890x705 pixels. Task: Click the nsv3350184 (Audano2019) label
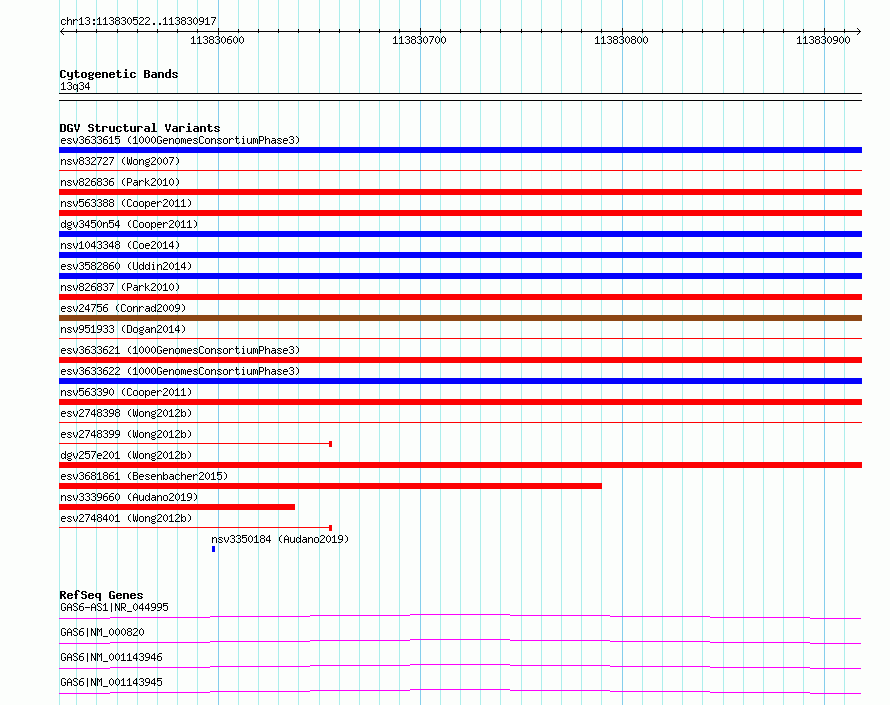(280, 539)
